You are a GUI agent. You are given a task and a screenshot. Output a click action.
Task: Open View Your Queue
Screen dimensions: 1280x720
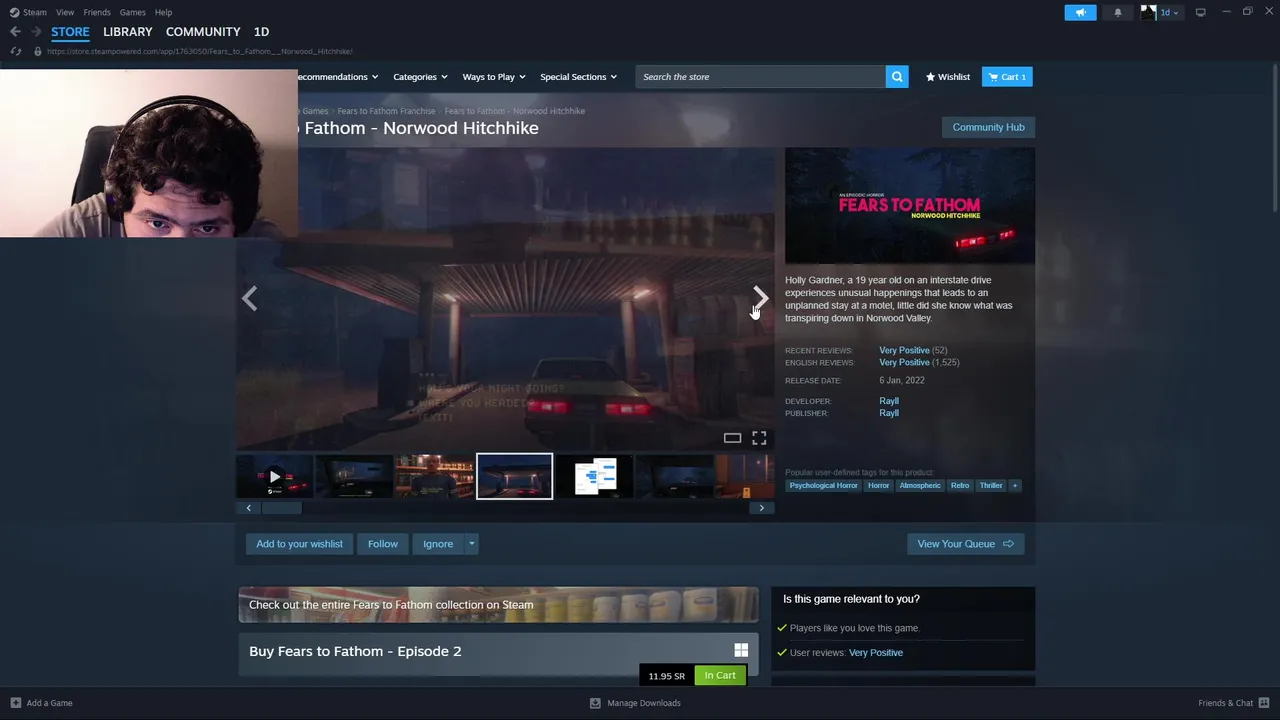click(x=965, y=544)
